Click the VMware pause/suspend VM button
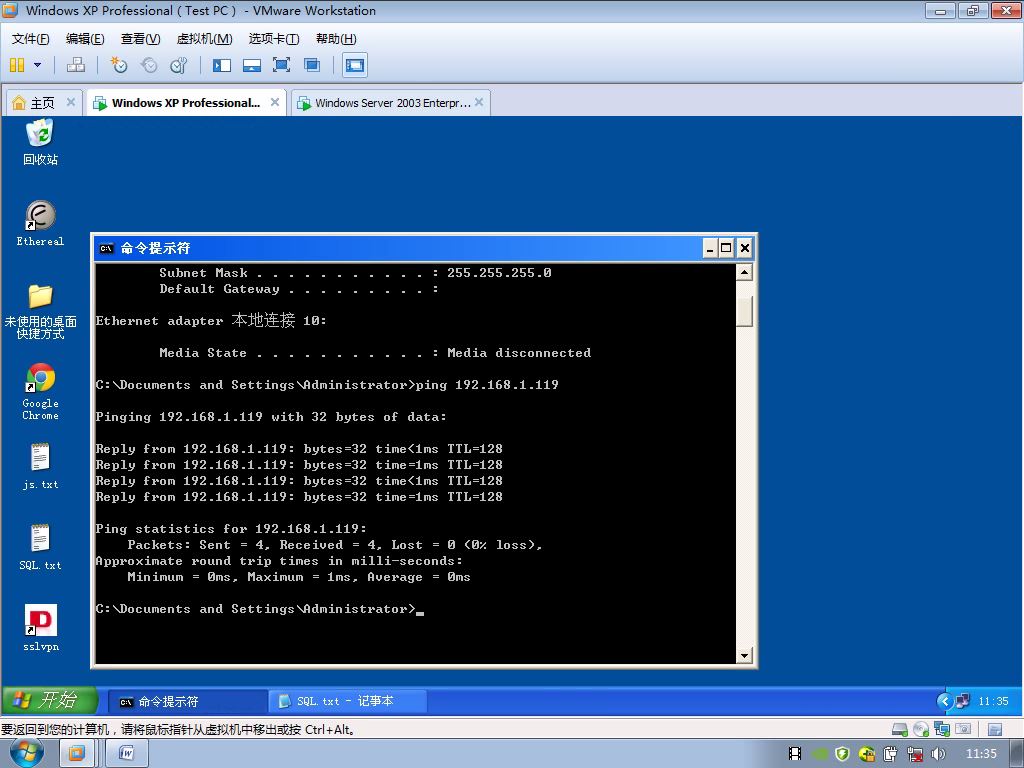This screenshot has height=768, width=1024. 17,65
